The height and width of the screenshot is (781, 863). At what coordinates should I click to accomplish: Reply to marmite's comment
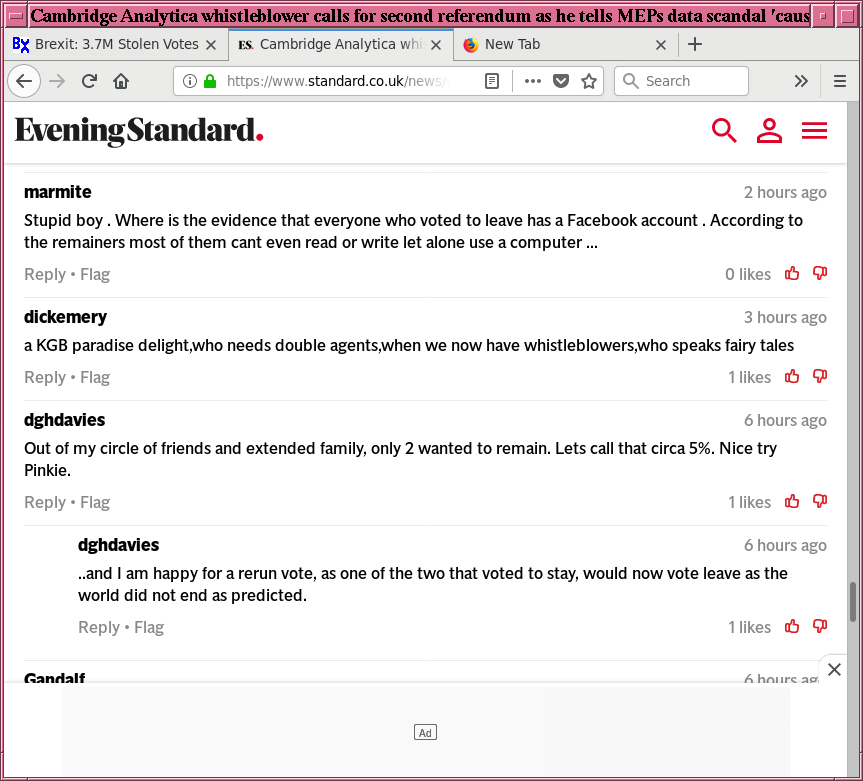[45, 274]
